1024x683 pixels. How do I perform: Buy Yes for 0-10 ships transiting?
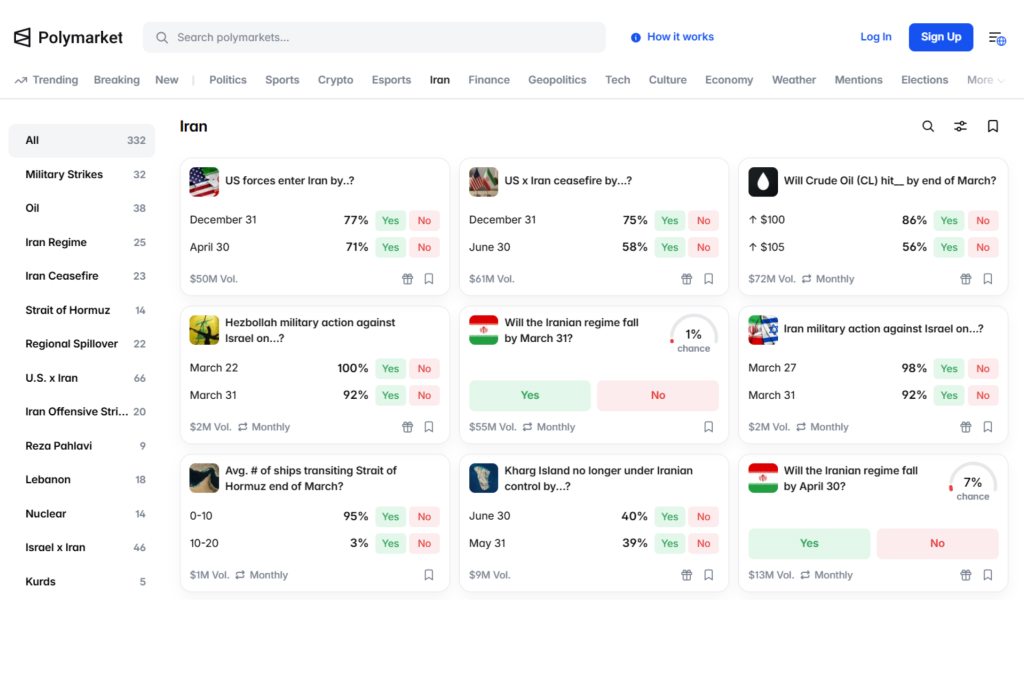pyautogui.click(x=391, y=517)
